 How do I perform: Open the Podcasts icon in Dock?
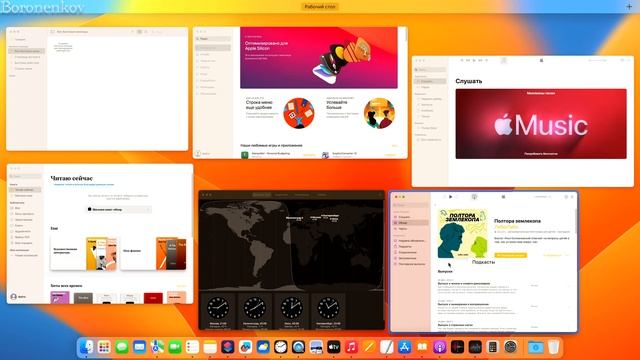[440, 347]
